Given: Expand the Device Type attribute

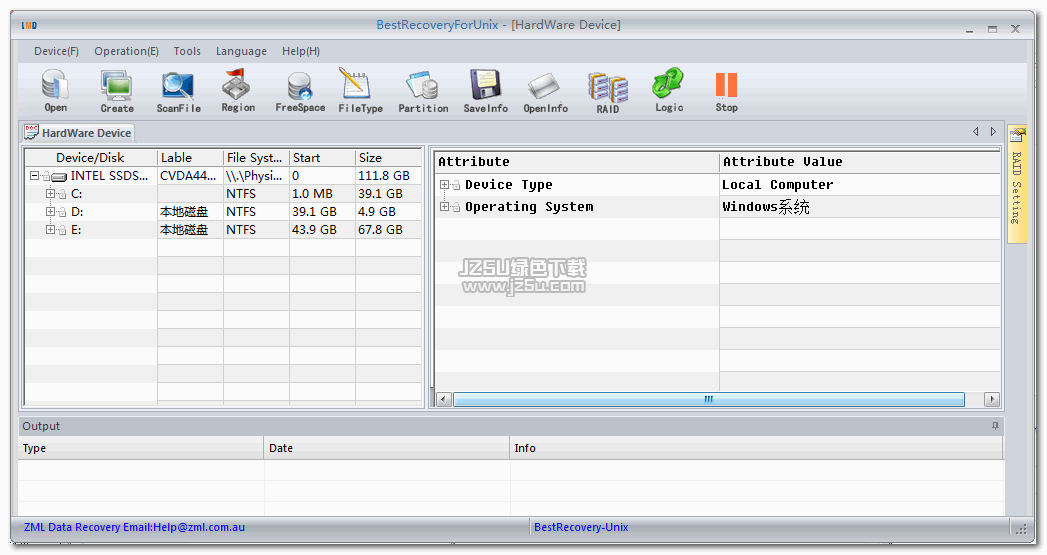Looking at the screenshot, I should click(444, 184).
